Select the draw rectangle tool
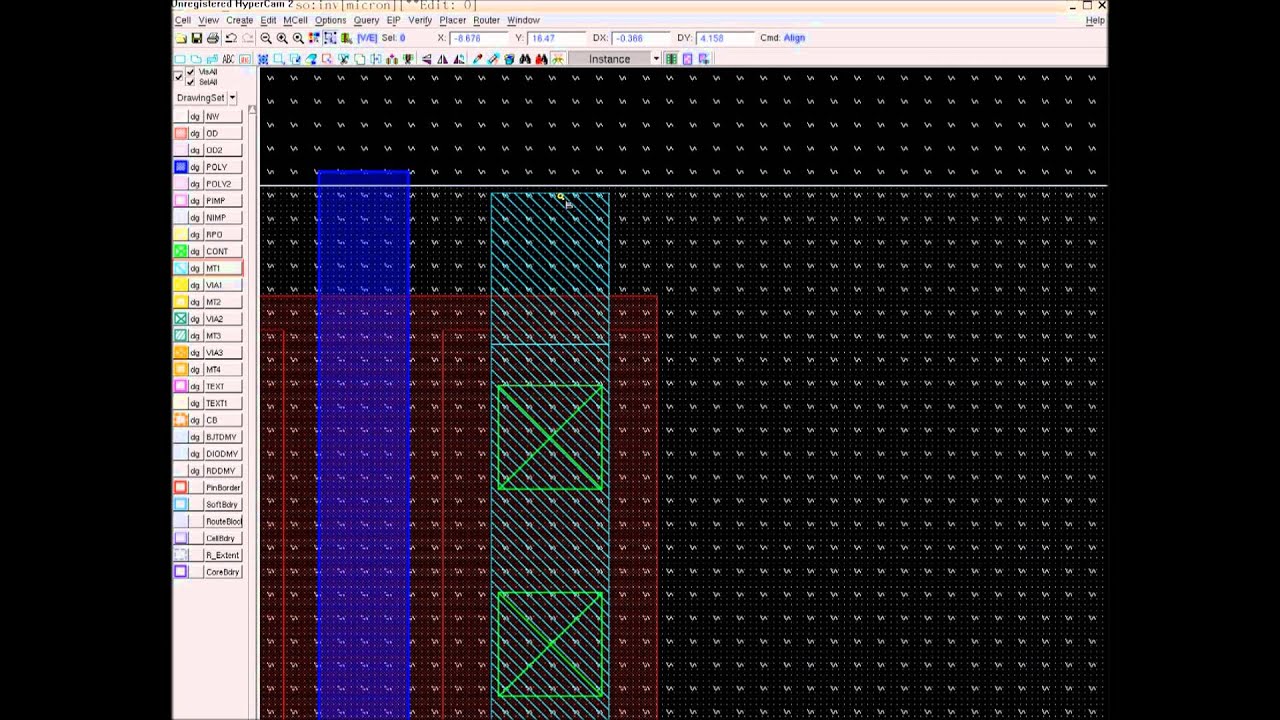This screenshot has width=1280, height=720. pos(180,59)
